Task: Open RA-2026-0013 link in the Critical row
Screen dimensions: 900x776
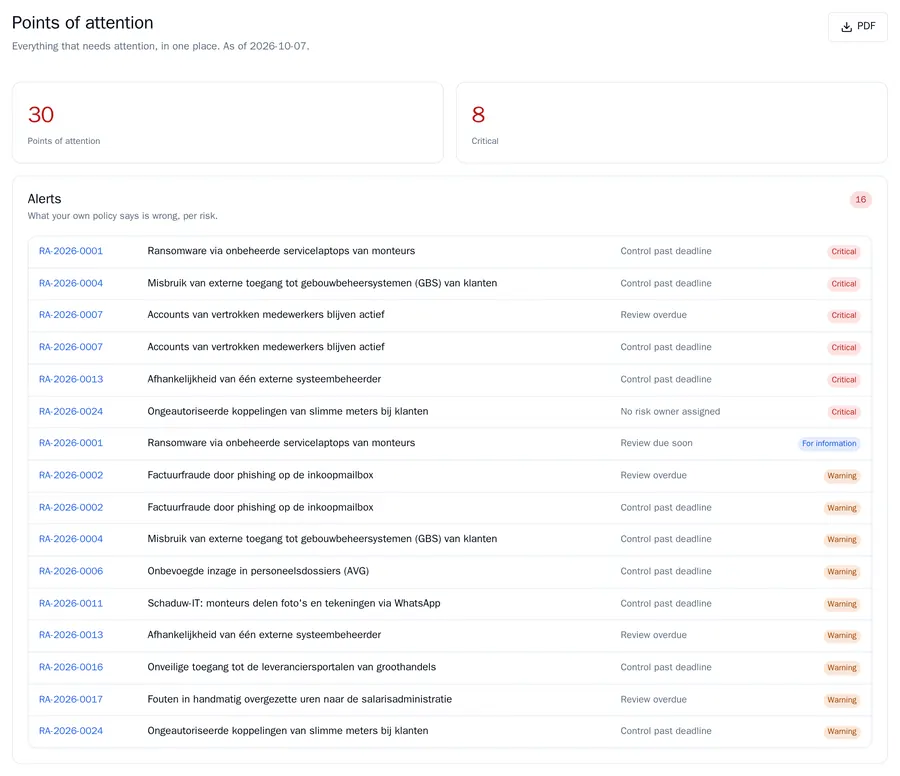Action: (71, 379)
